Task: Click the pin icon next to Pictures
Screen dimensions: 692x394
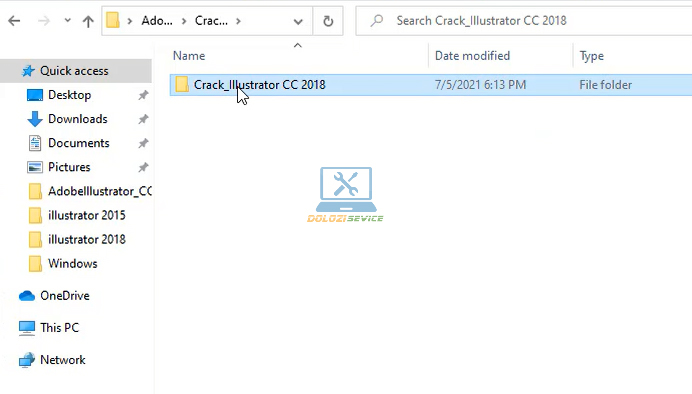Action: click(x=143, y=167)
